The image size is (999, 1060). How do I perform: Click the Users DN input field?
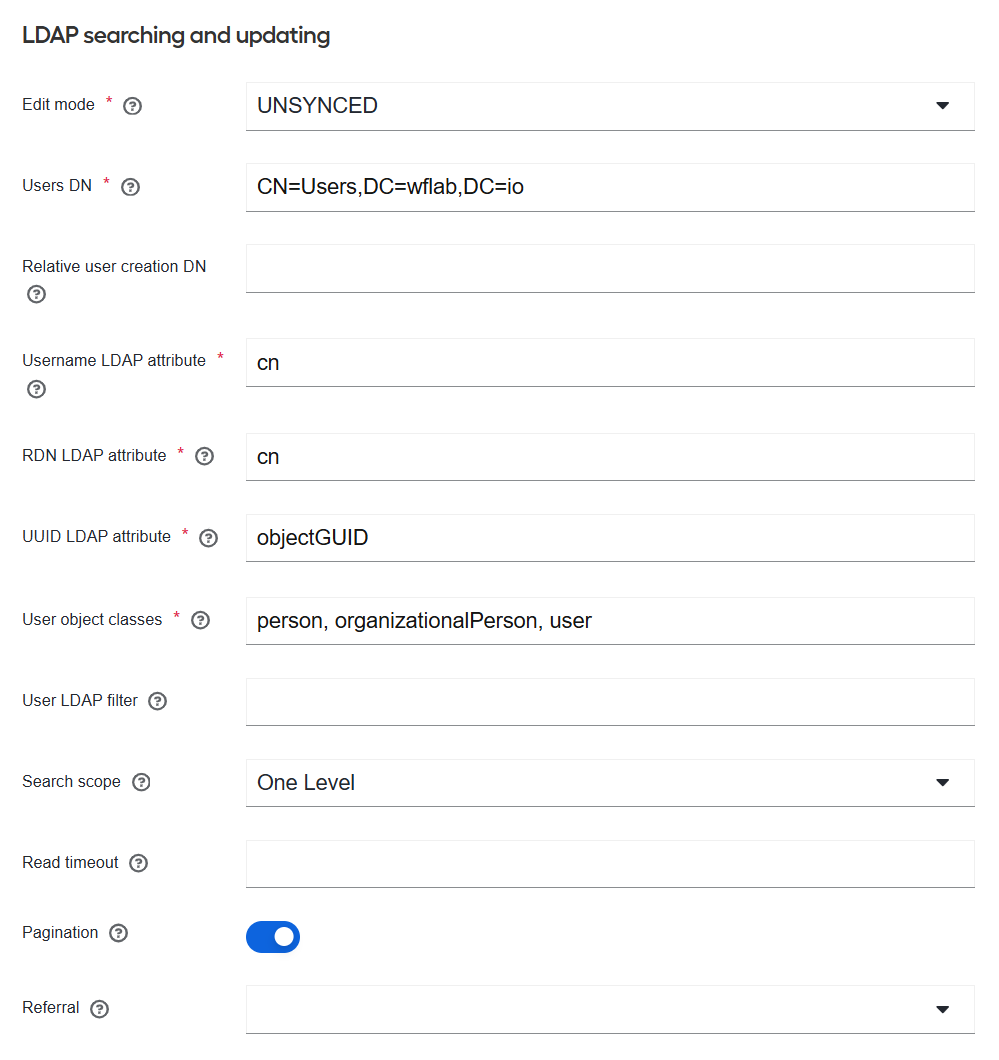click(610, 187)
